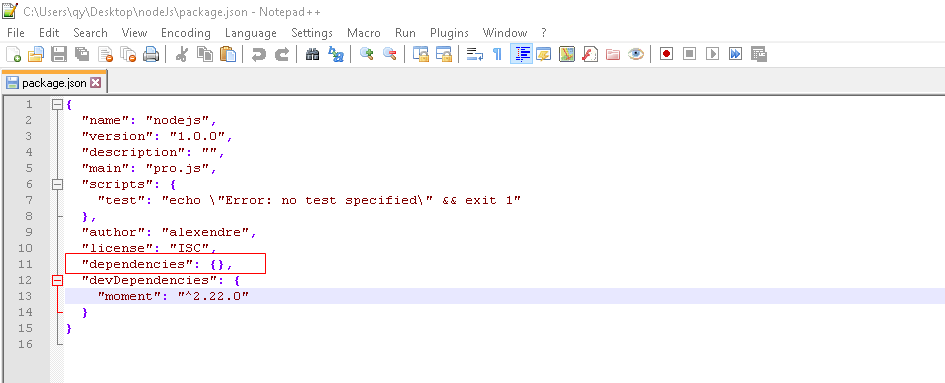Show the Document Map panel icon
945x383 pixels.
point(567,54)
